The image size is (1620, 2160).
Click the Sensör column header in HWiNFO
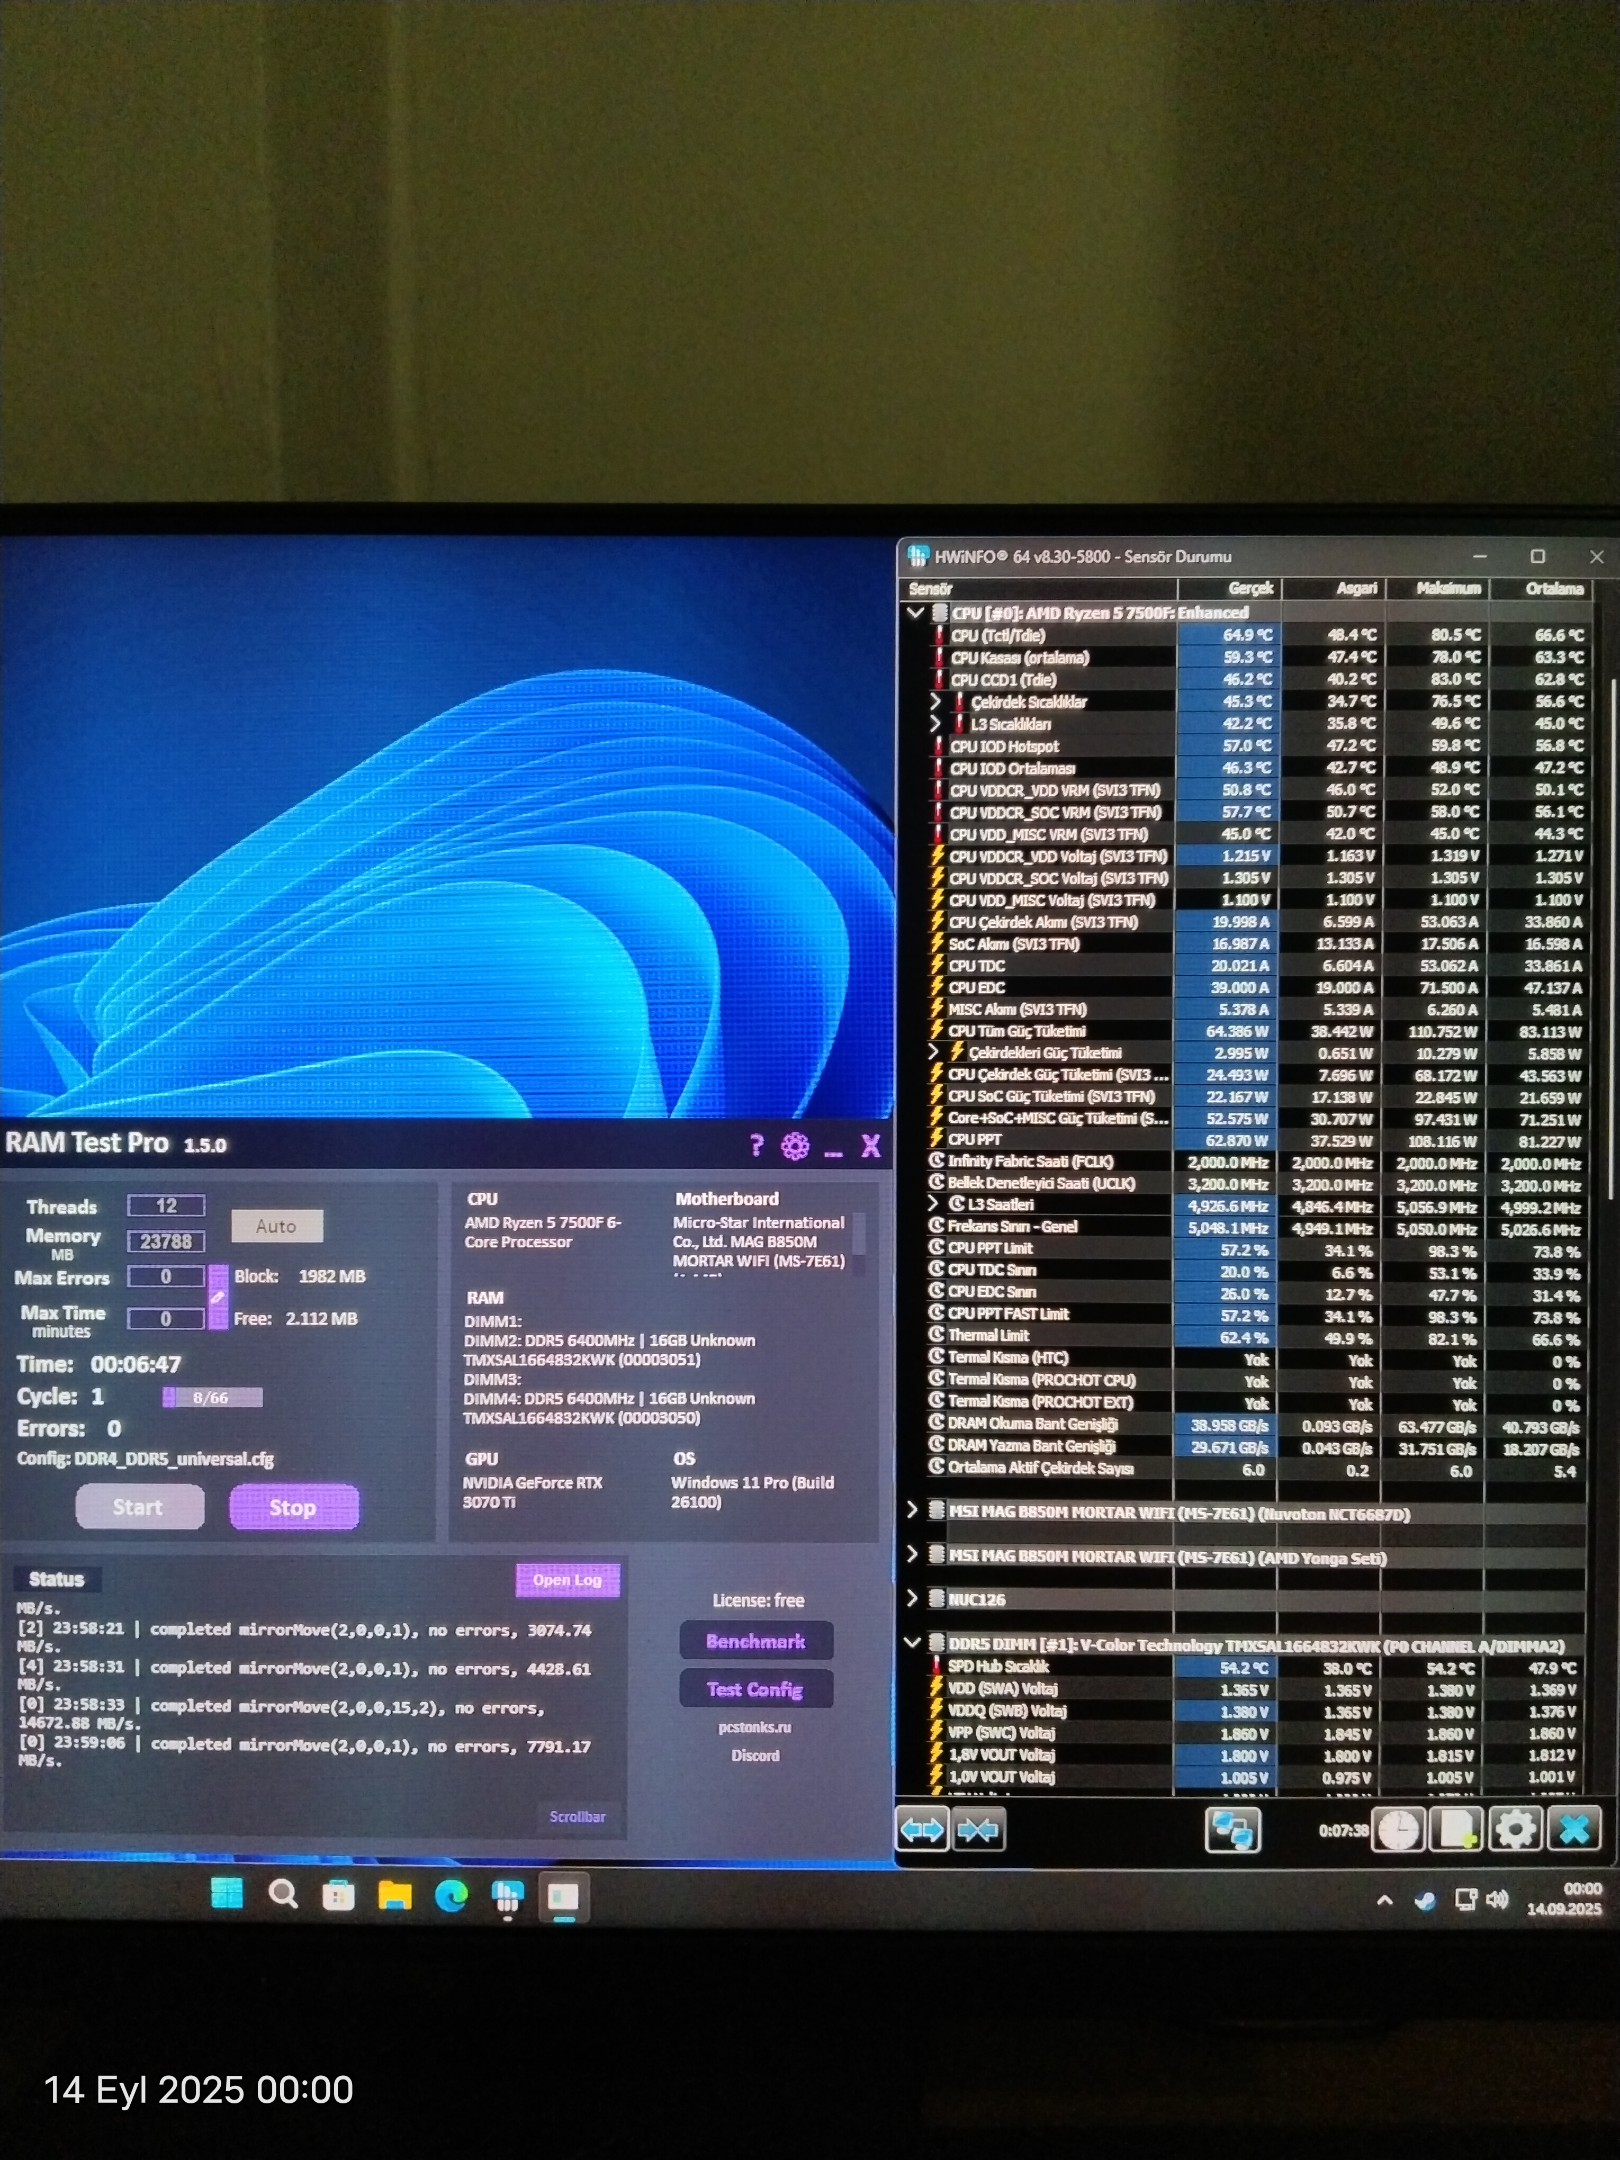[1039, 589]
